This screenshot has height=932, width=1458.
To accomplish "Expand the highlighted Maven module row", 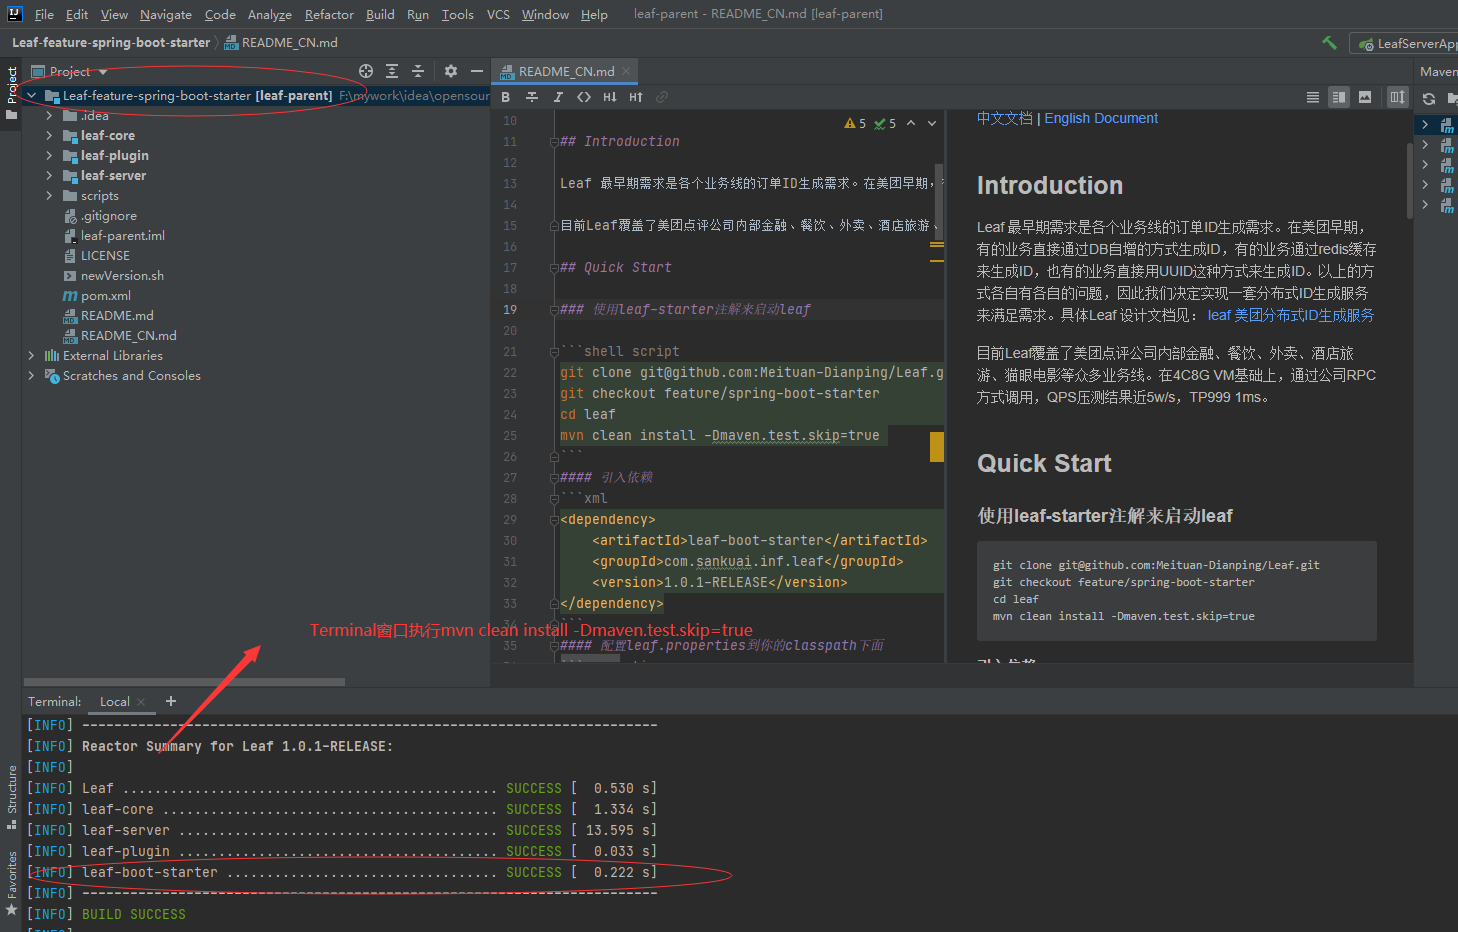I will tap(1425, 125).
